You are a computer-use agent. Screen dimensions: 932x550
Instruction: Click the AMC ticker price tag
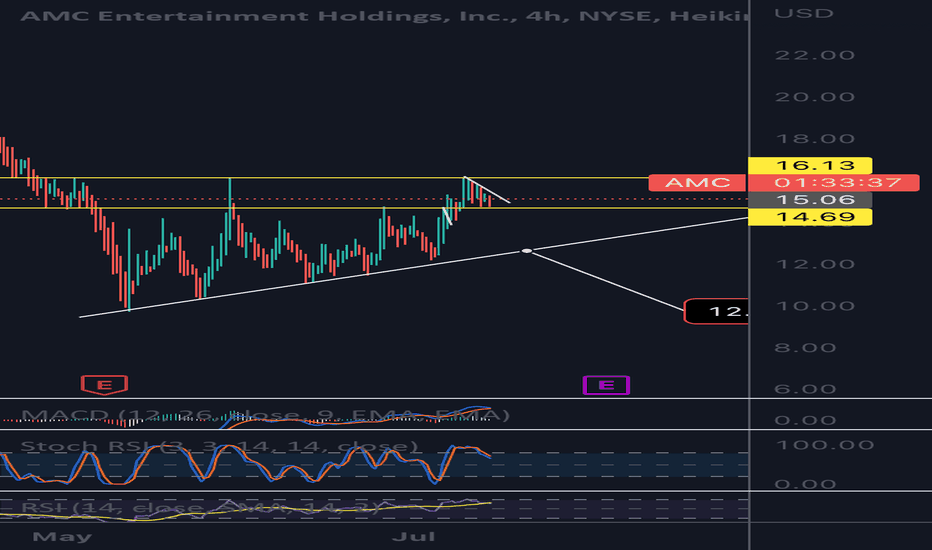click(x=697, y=183)
